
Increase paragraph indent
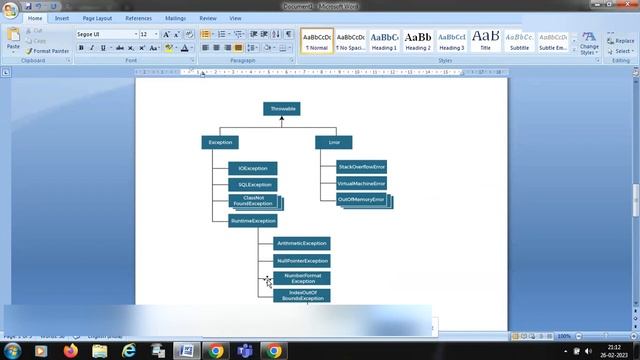[x=264, y=34]
